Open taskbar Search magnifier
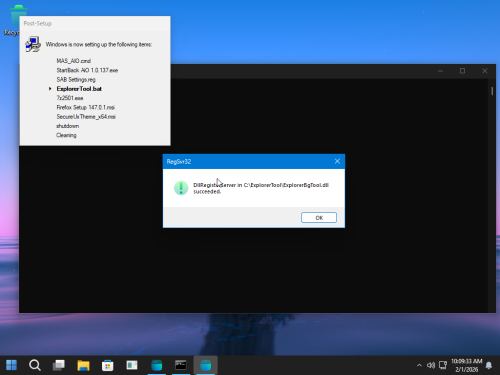Viewport: 500px width, 375px height. pos(35,365)
